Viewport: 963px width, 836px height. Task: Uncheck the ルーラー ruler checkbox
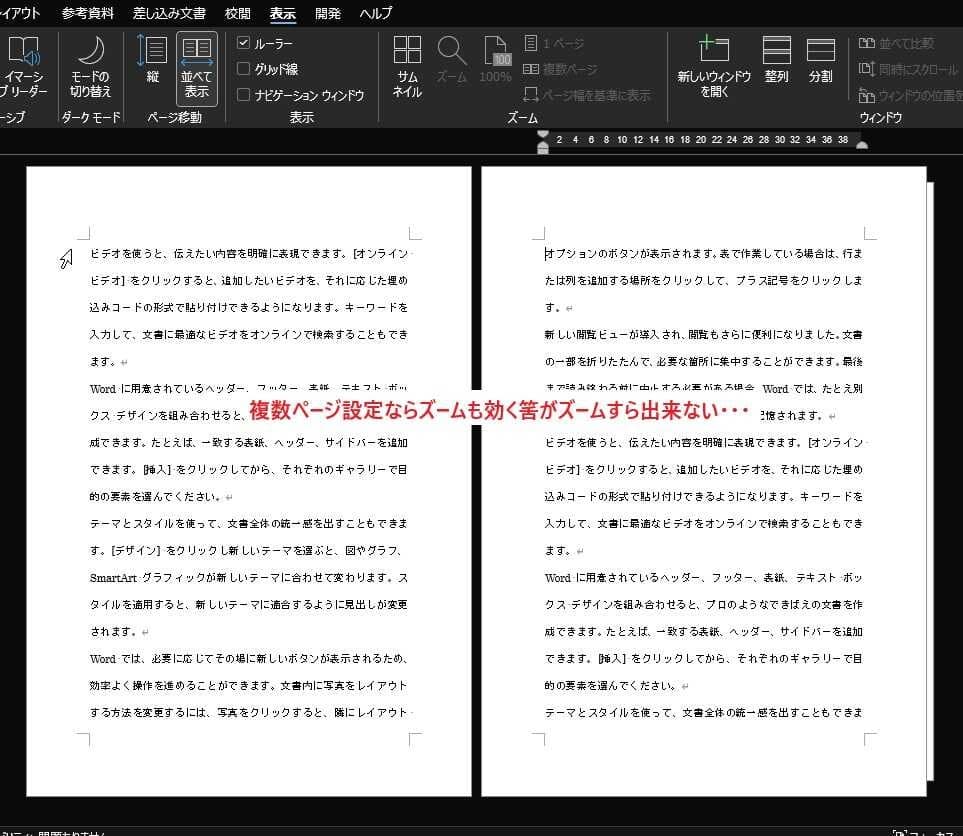point(244,43)
